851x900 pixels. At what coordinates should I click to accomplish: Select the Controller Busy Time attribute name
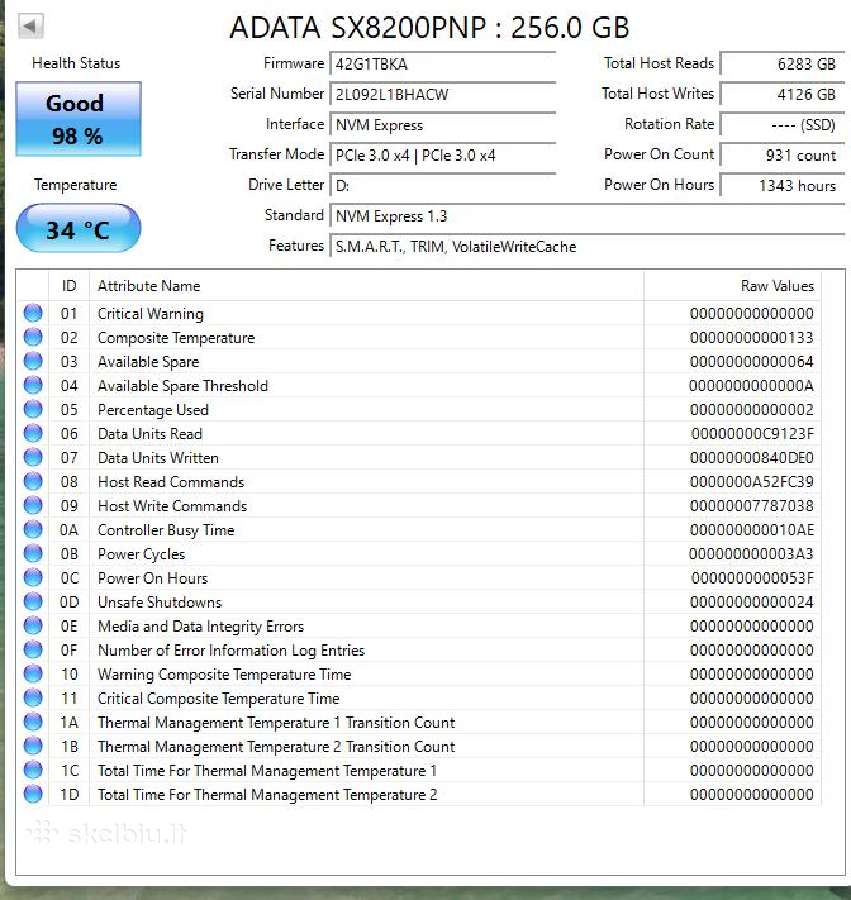click(x=166, y=530)
